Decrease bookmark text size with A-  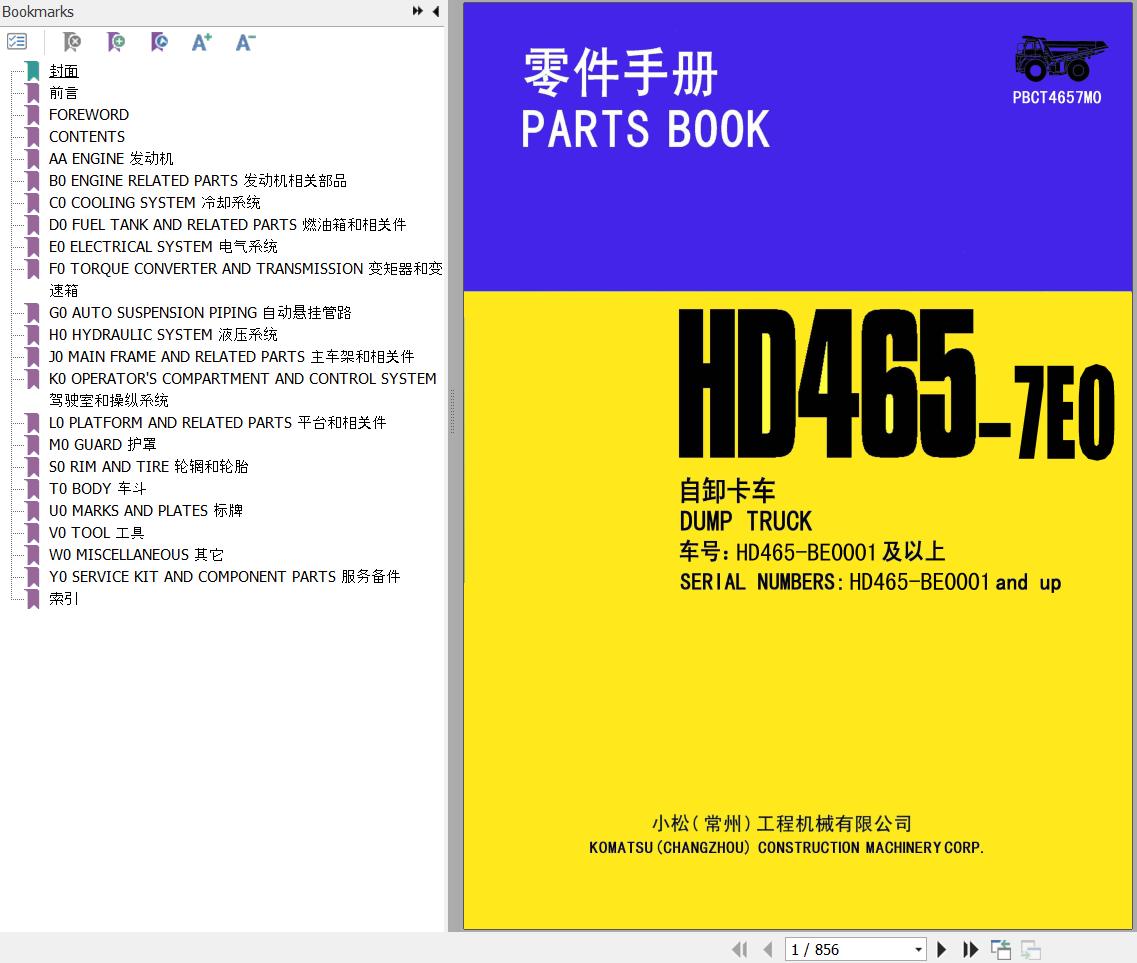(x=245, y=42)
